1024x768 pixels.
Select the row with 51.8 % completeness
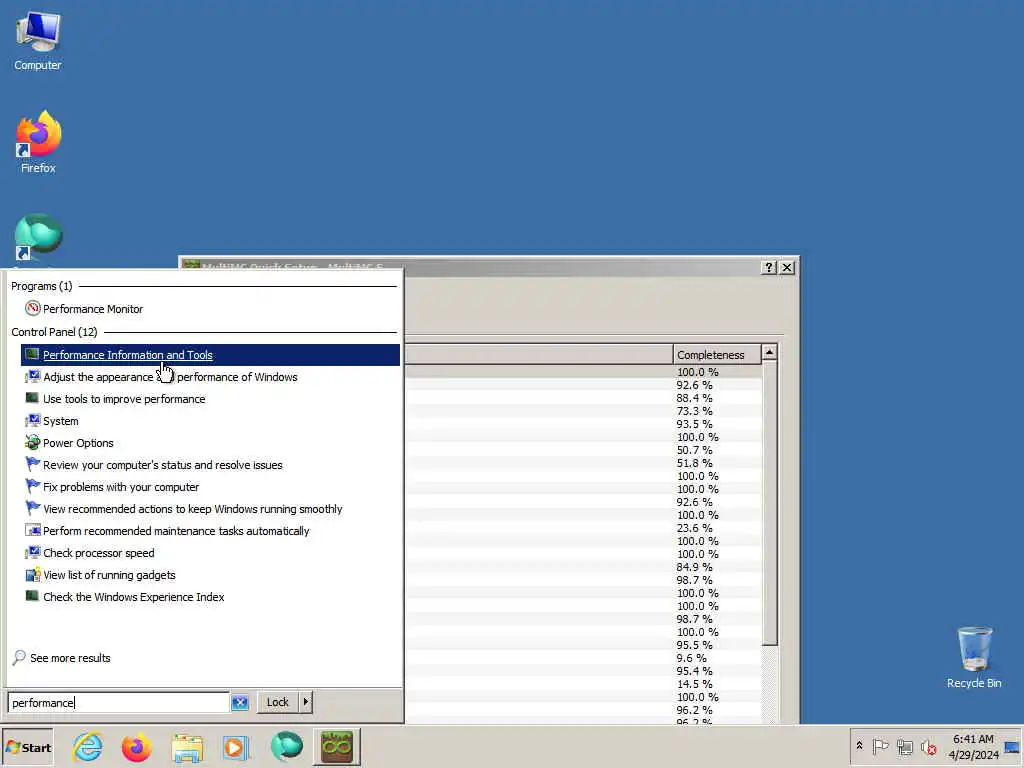click(x=583, y=463)
